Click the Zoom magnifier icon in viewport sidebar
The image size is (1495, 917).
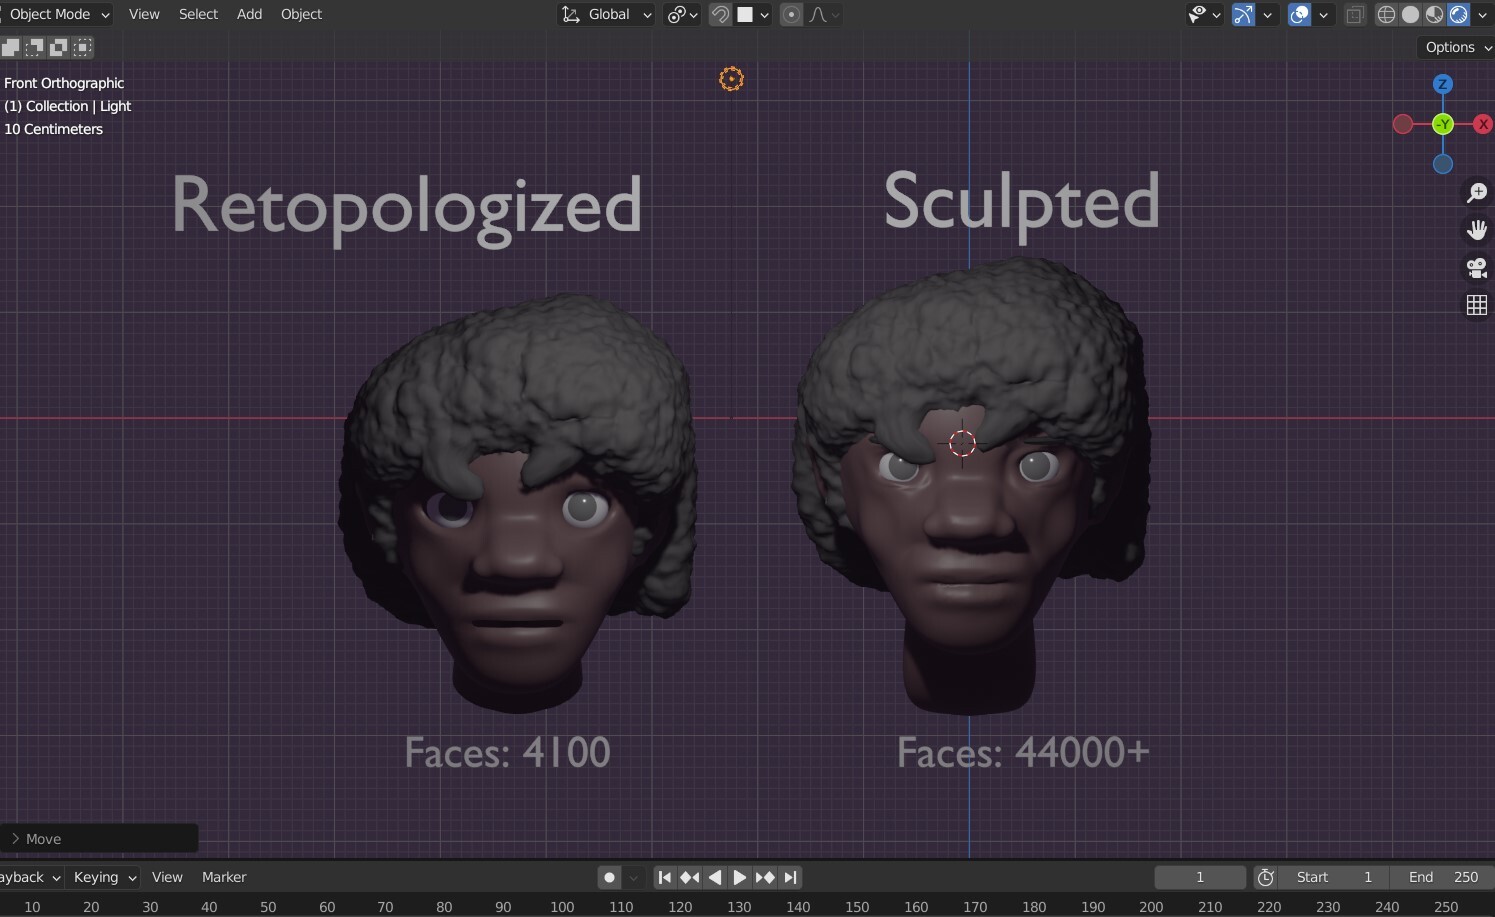1477,192
